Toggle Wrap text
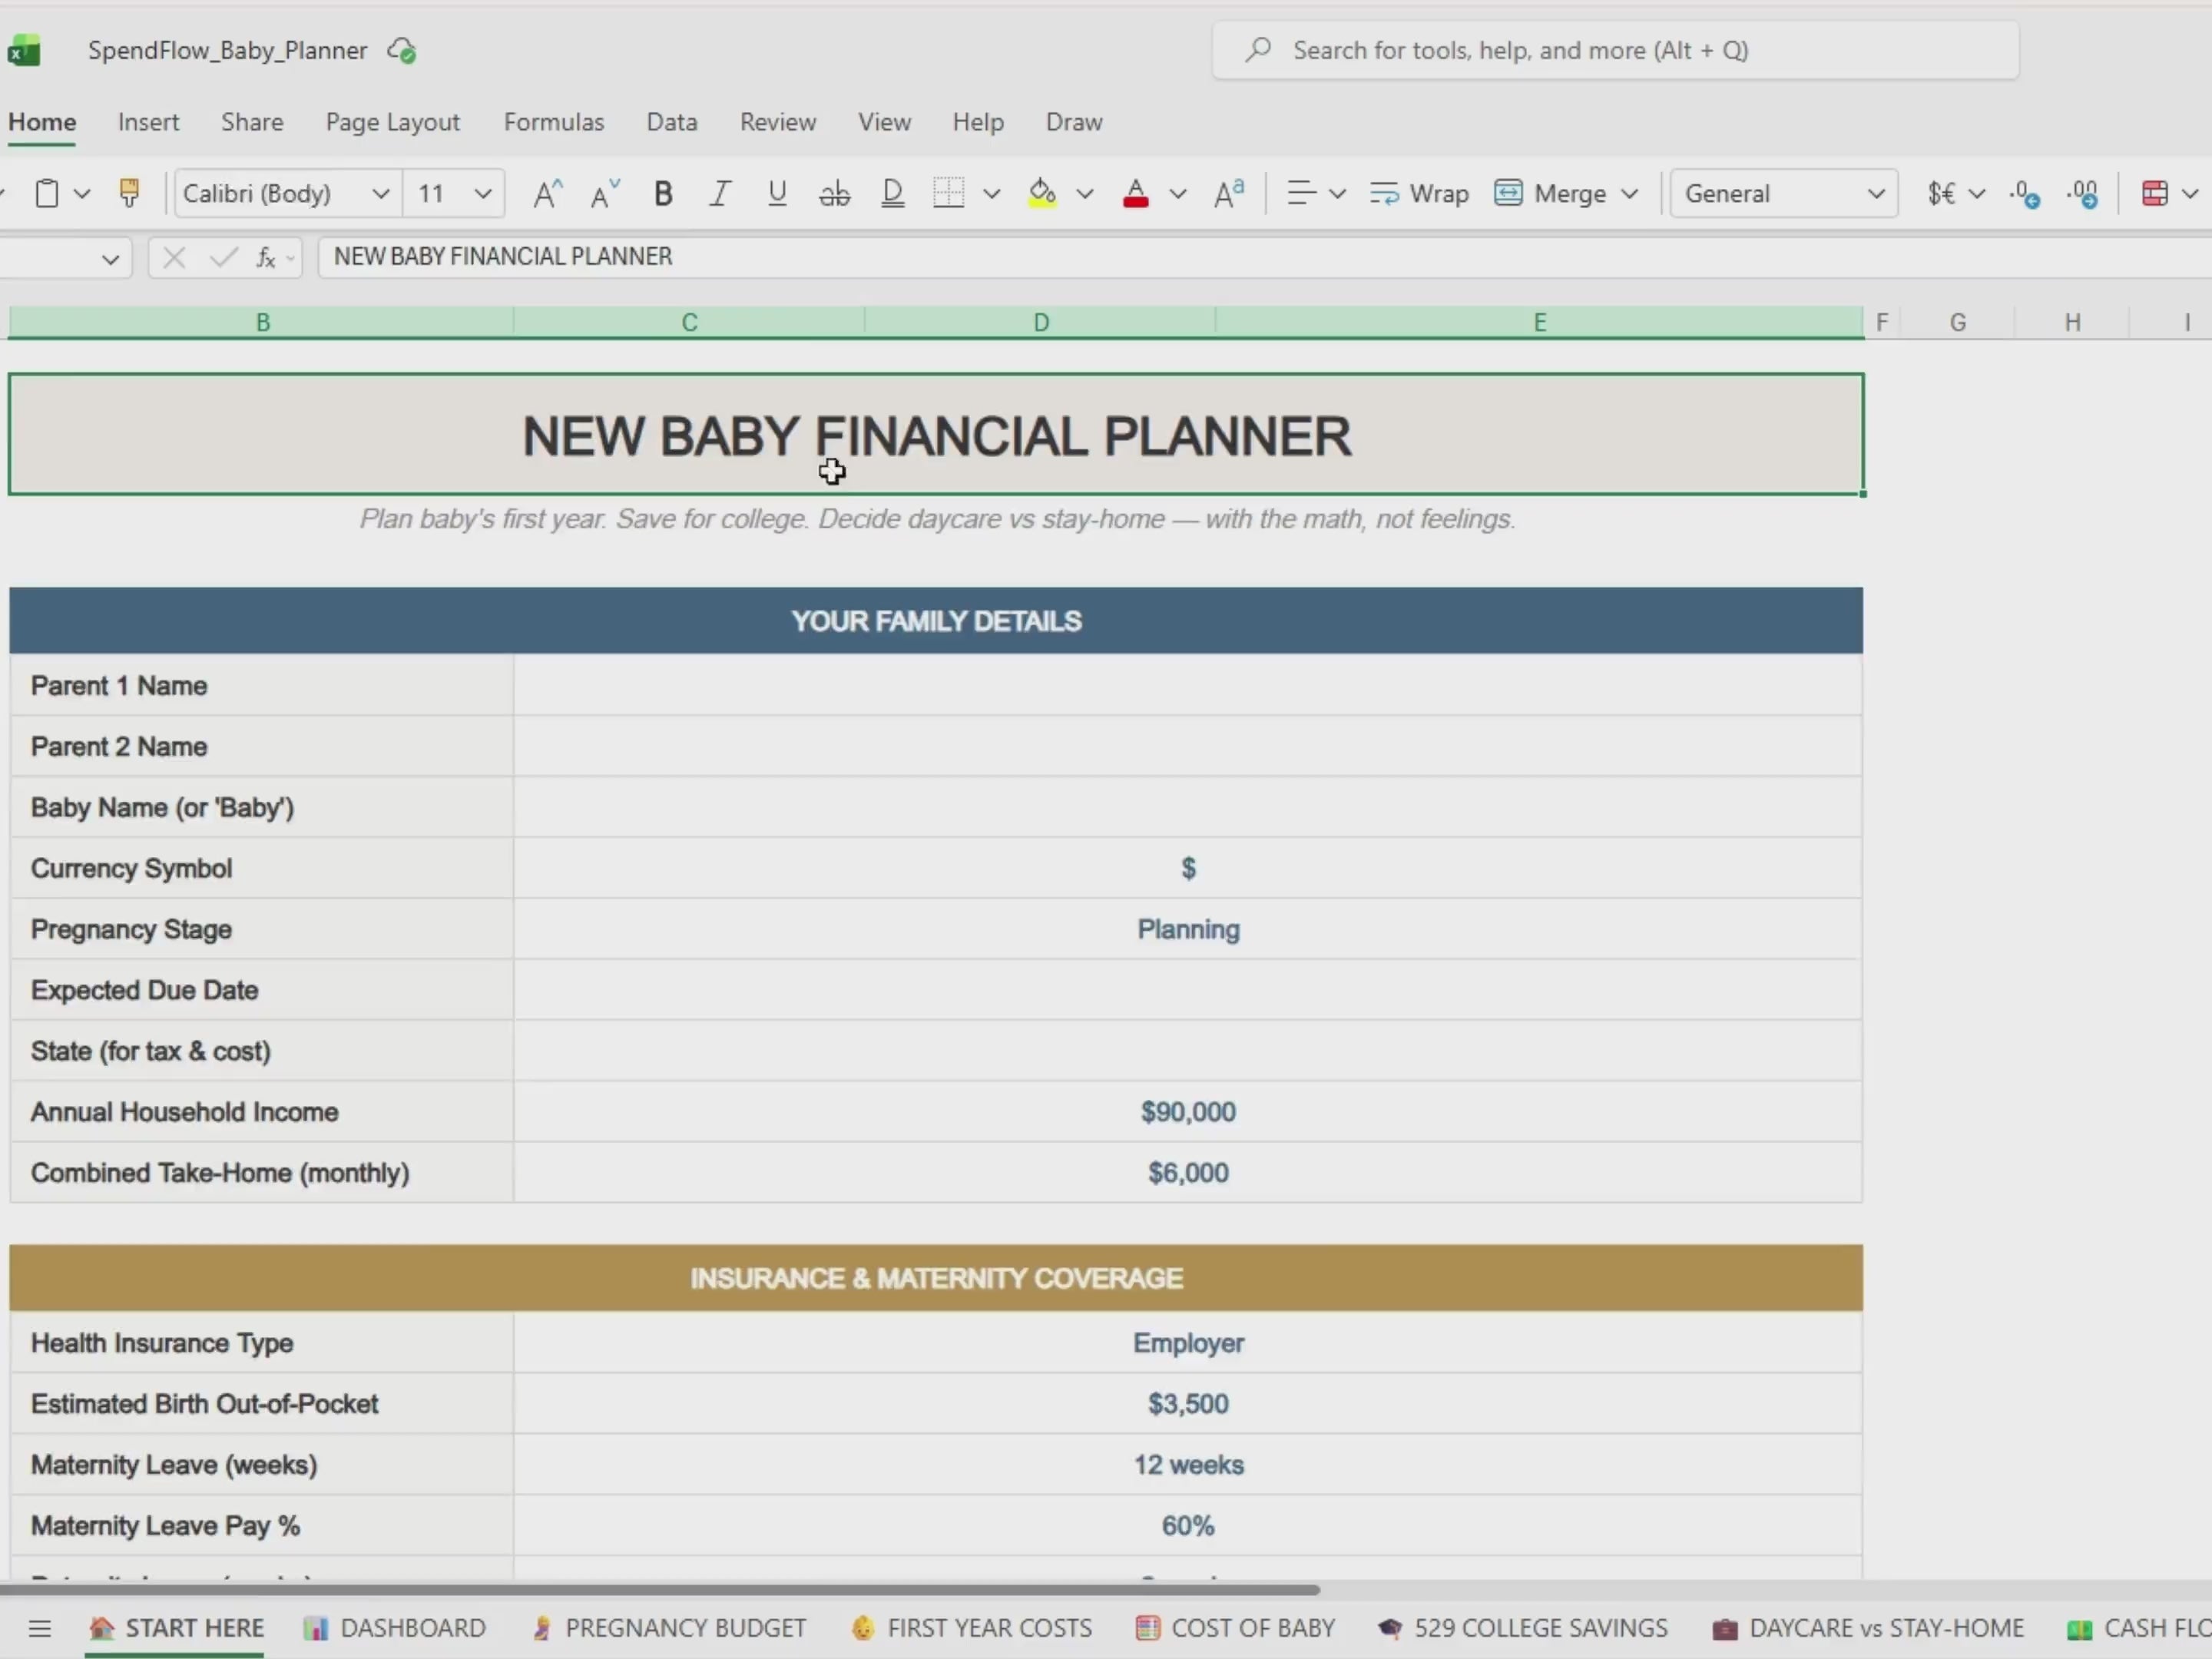This screenshot has width=2212, height=1659. point(1419,193)
